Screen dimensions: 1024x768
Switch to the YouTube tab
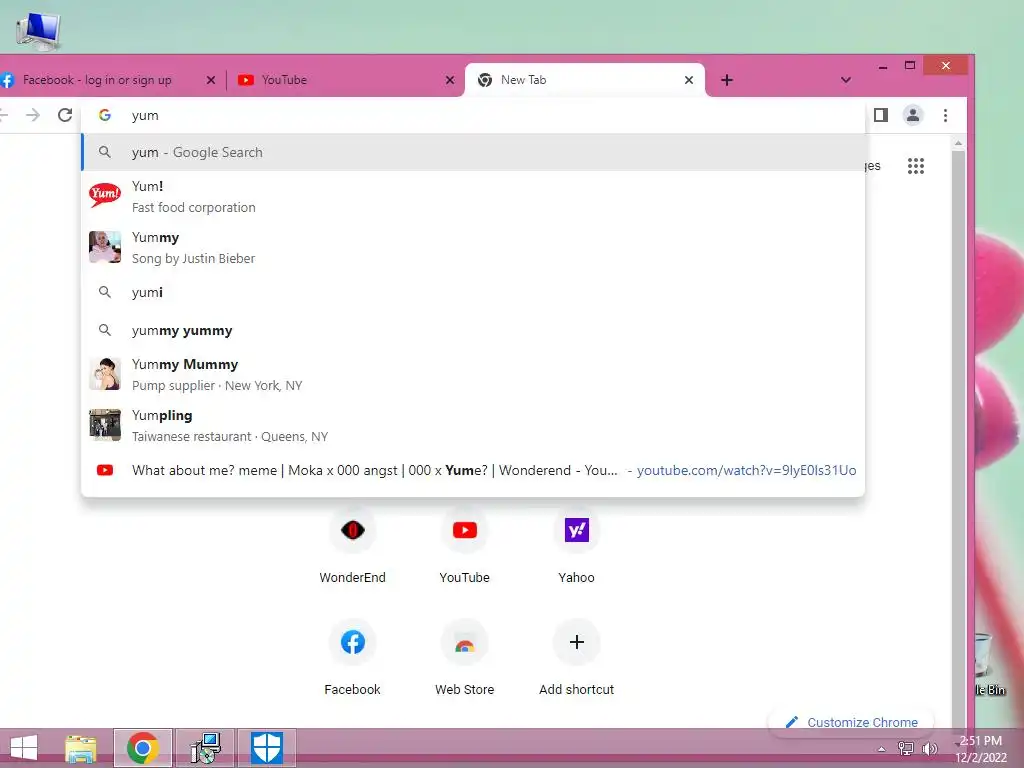pos(346,80)
